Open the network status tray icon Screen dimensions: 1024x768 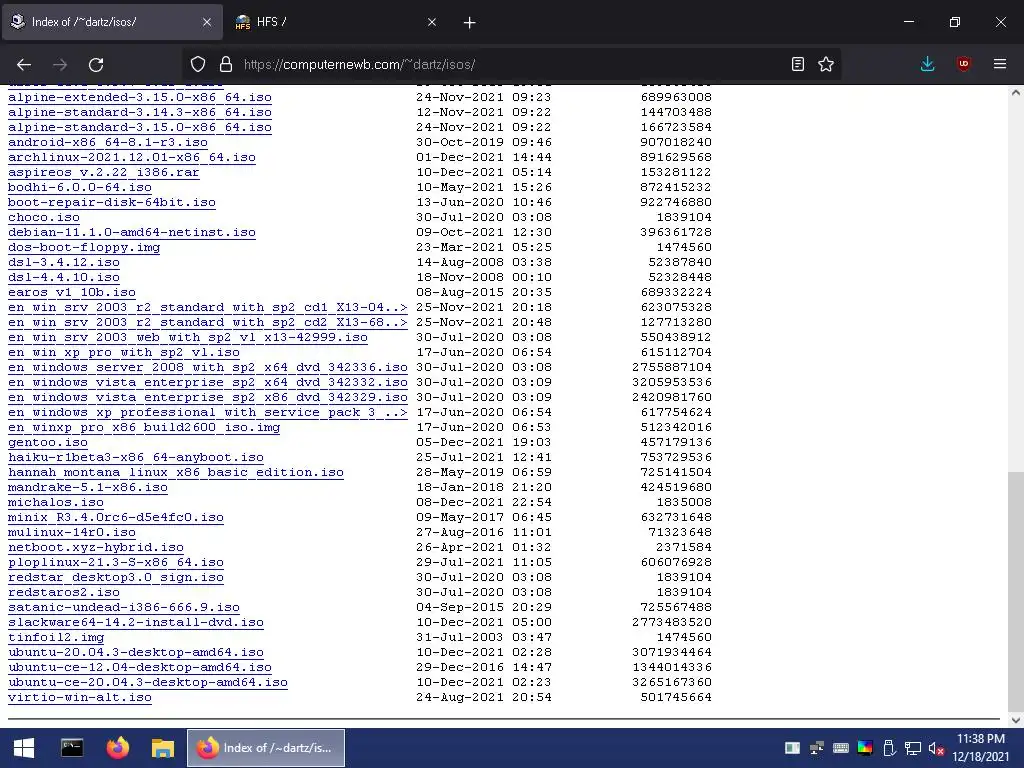[x=912, y=748]
